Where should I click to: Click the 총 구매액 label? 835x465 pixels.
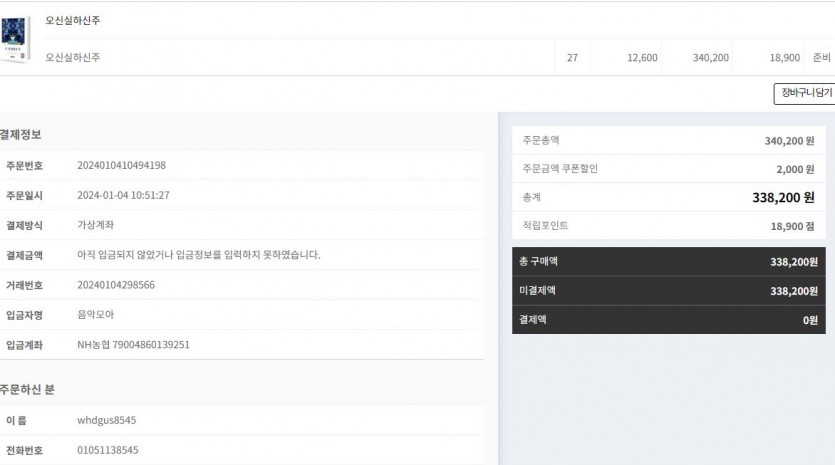[x=538, y=261]
